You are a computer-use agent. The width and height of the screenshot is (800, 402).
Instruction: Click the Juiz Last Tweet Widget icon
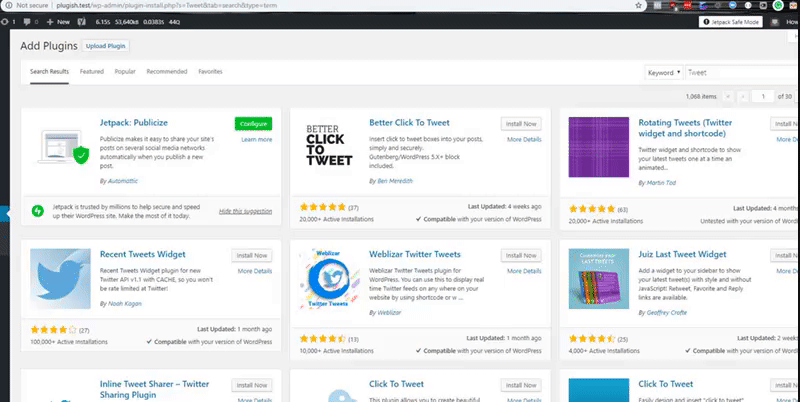pyautogui.click(x=598, y=279)
